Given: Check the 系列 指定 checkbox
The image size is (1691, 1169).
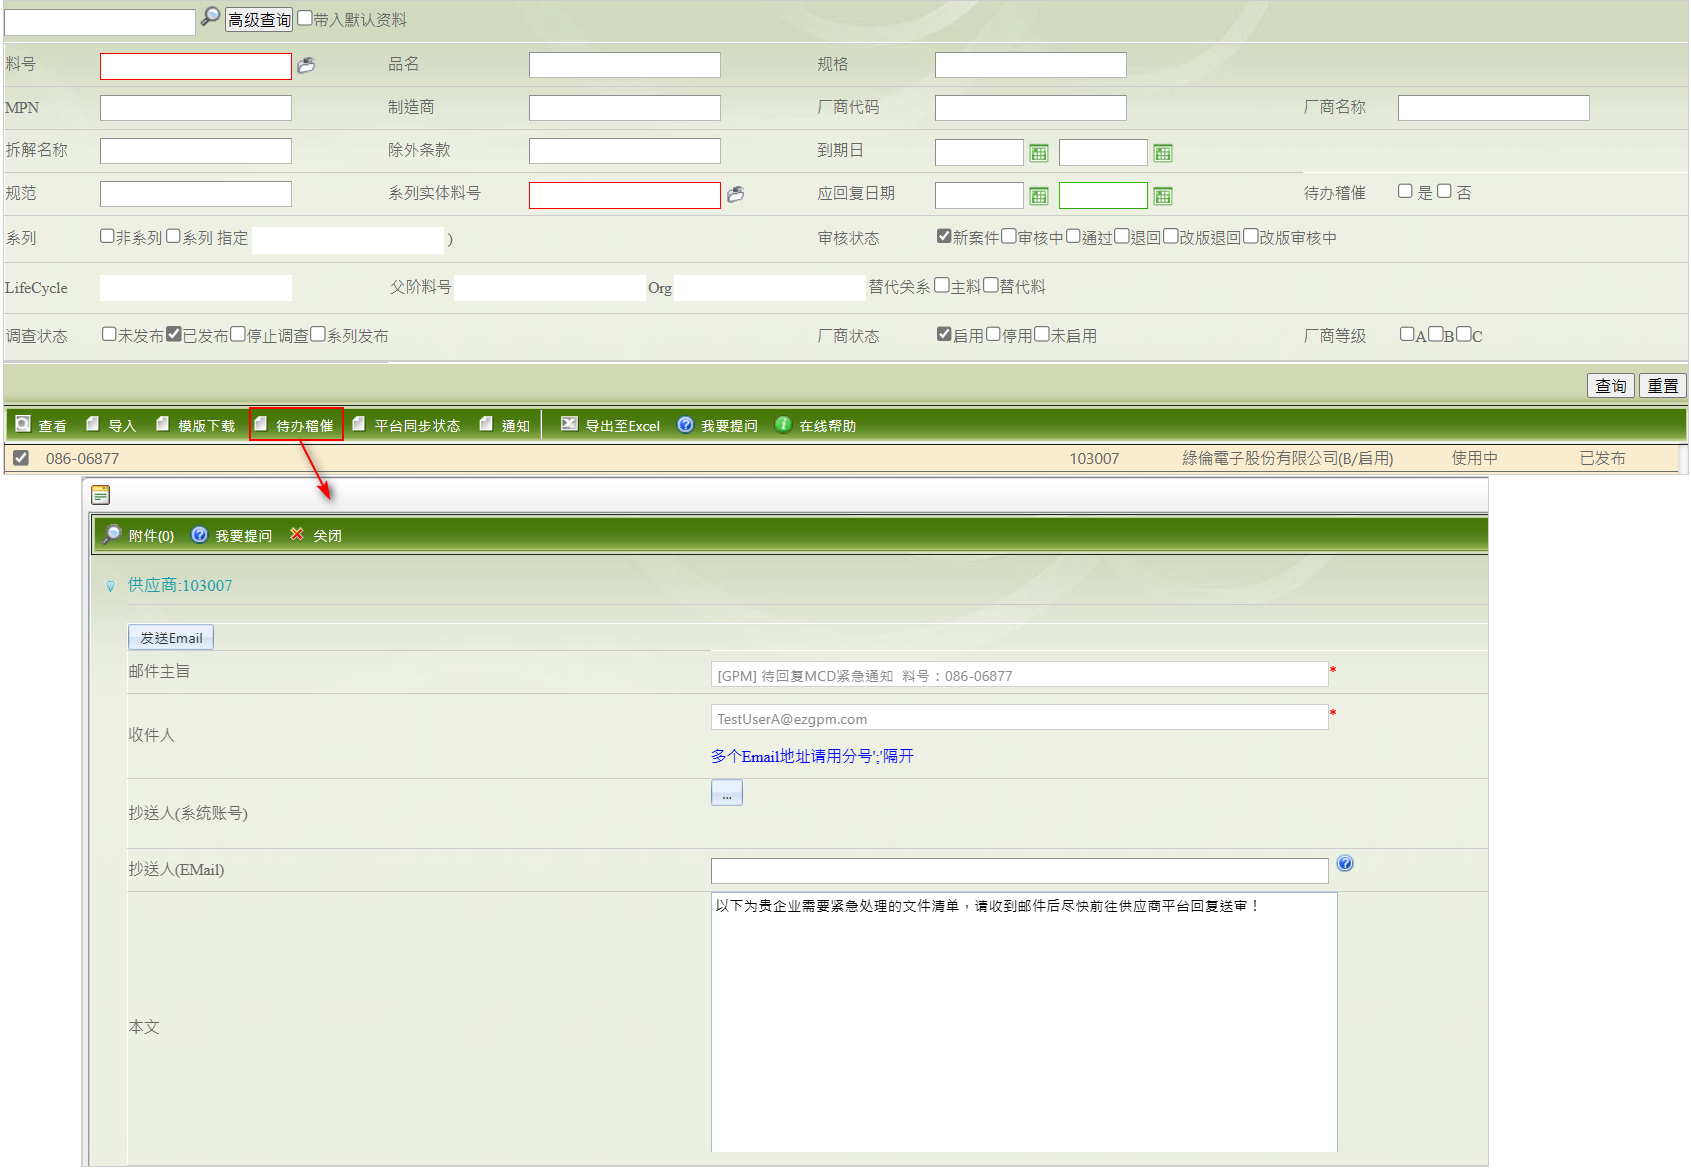Looking at the screenshot, I should pyautogui.click(x=173, y=236).
